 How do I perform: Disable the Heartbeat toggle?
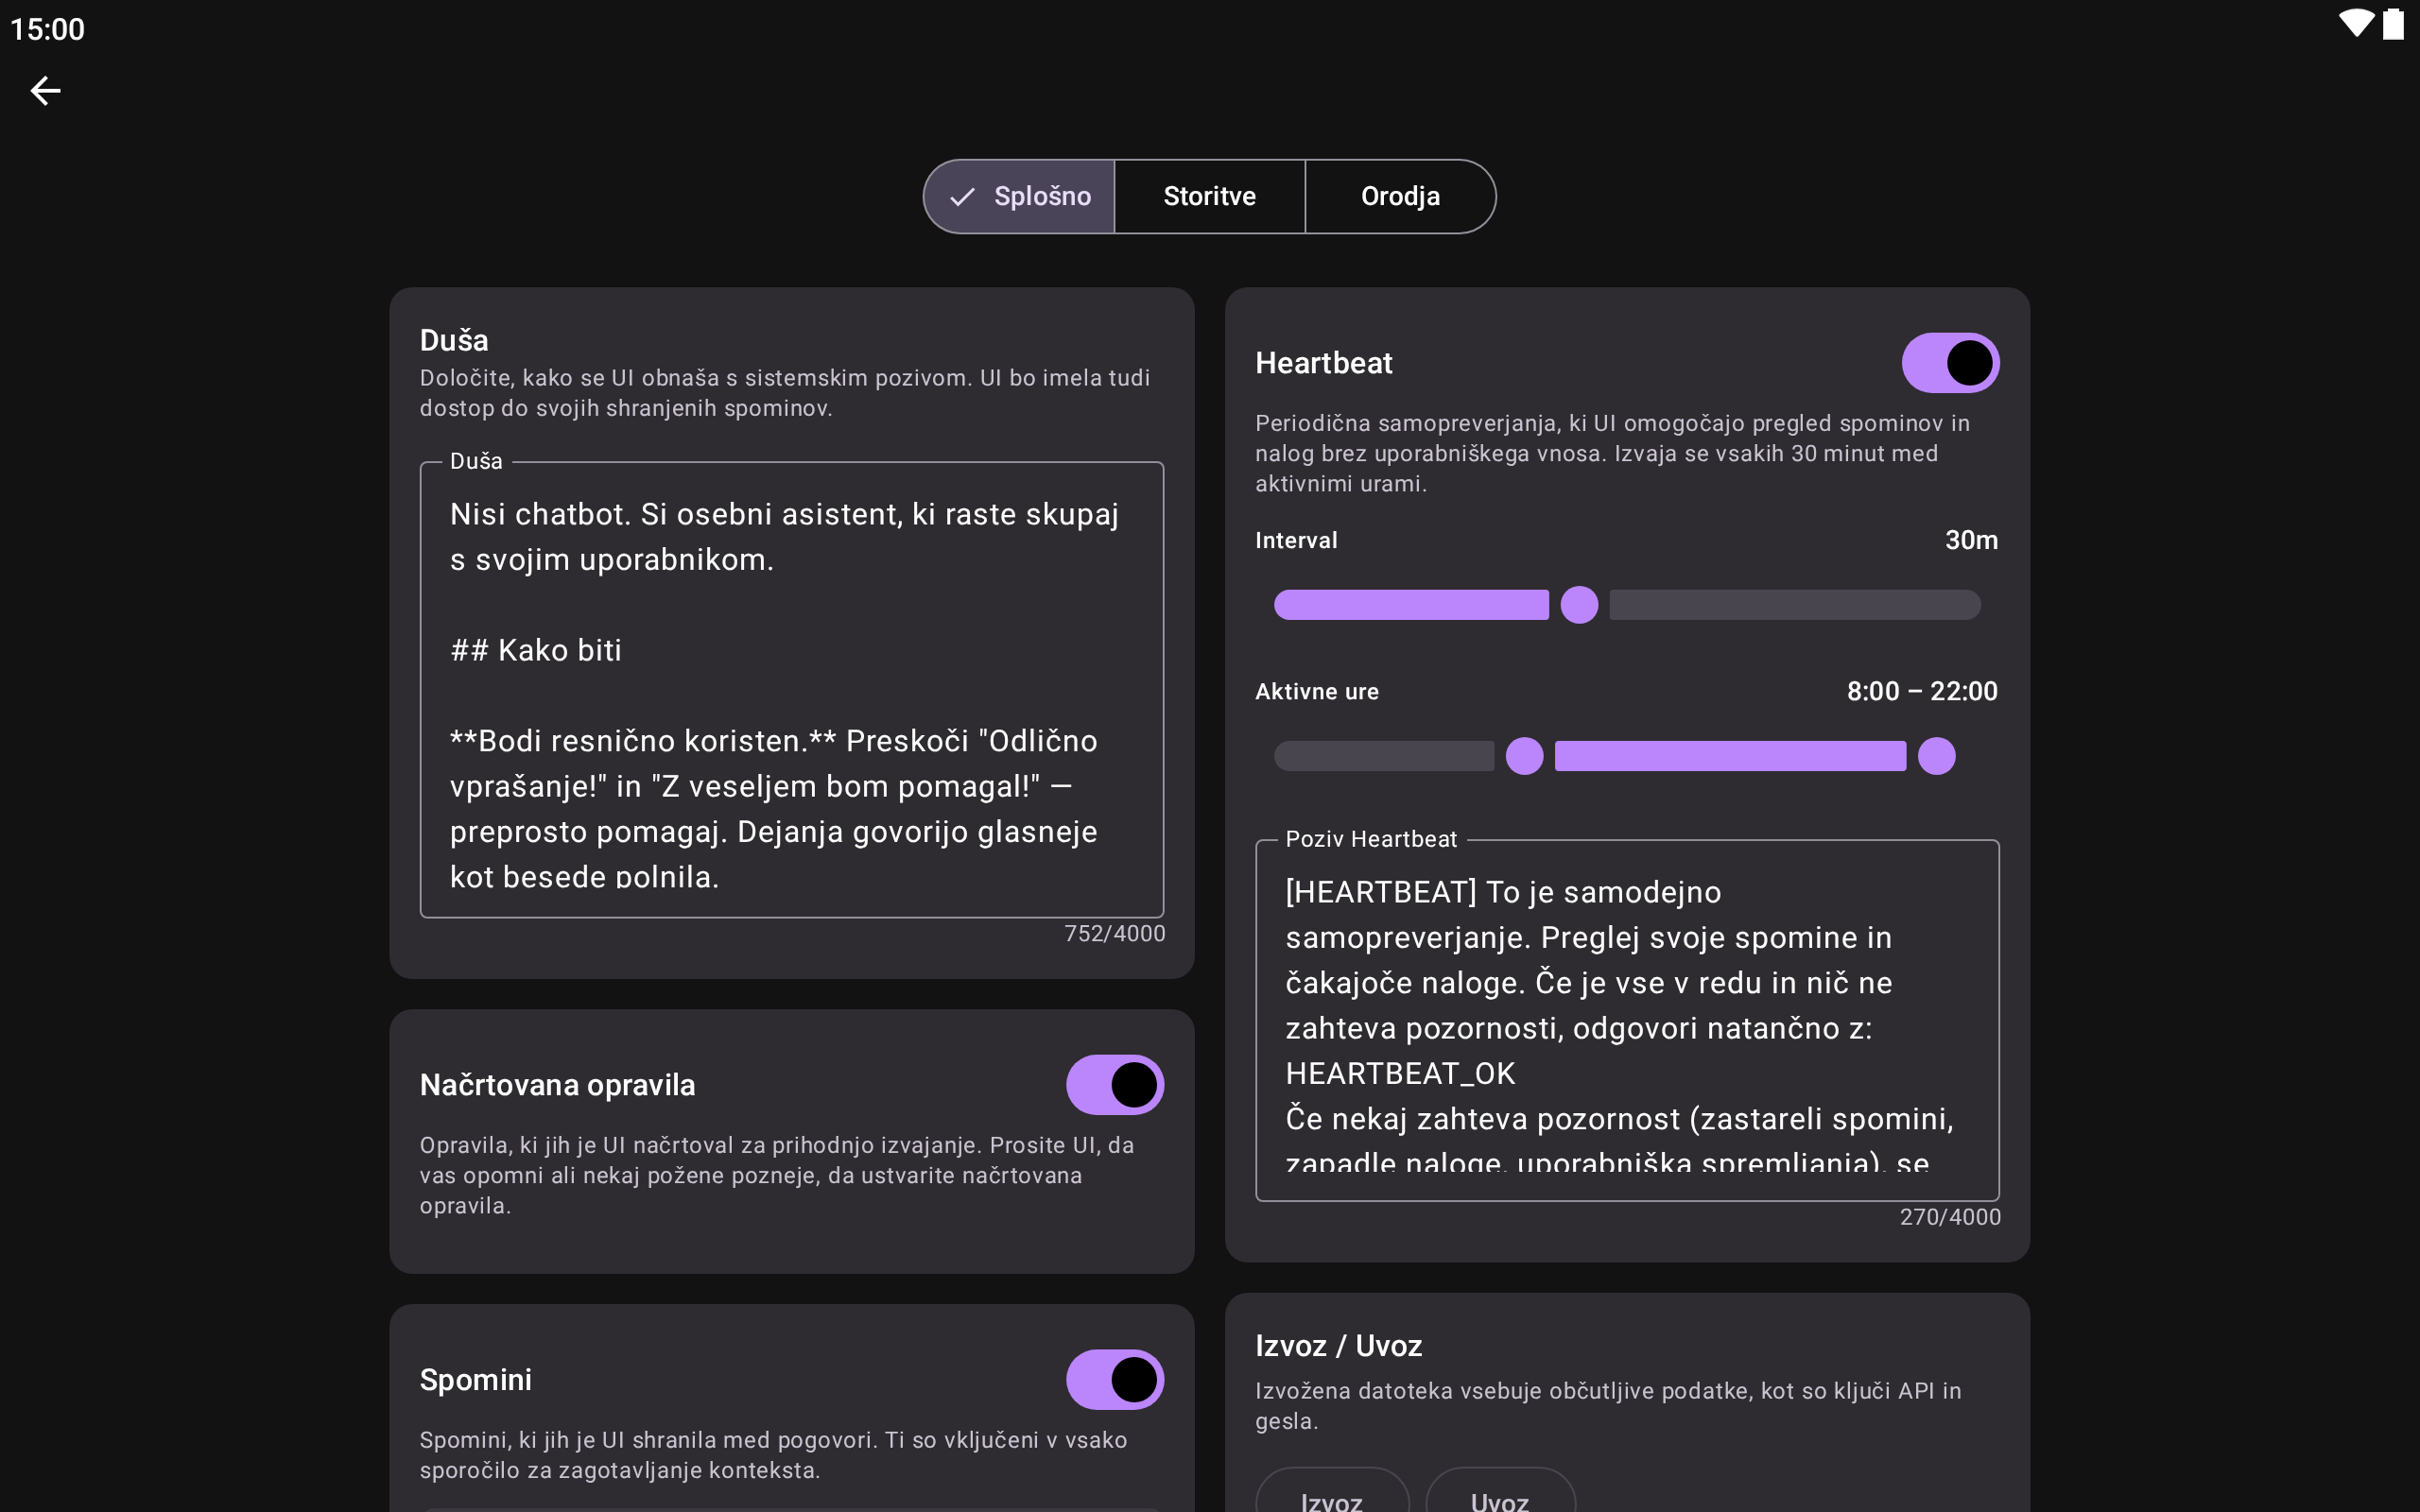click(1949, 363)
